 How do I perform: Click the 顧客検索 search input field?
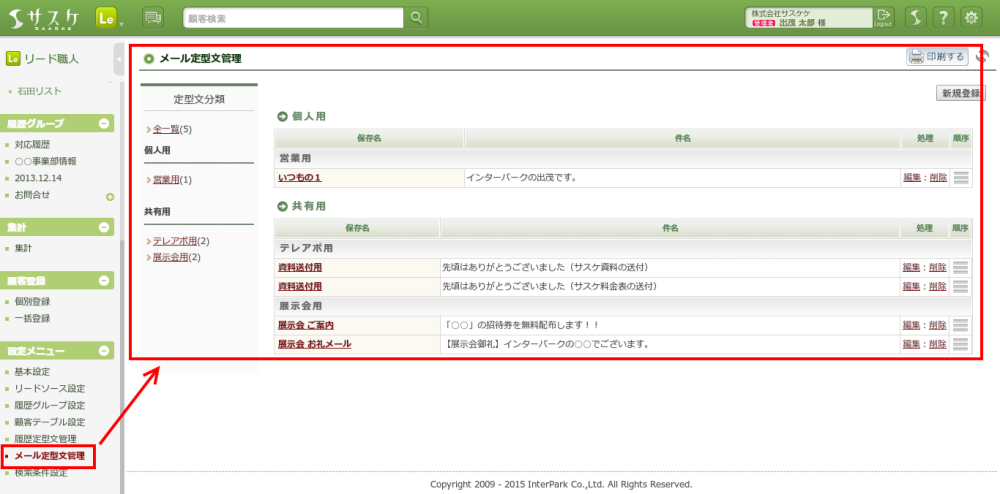coord(294,17)
